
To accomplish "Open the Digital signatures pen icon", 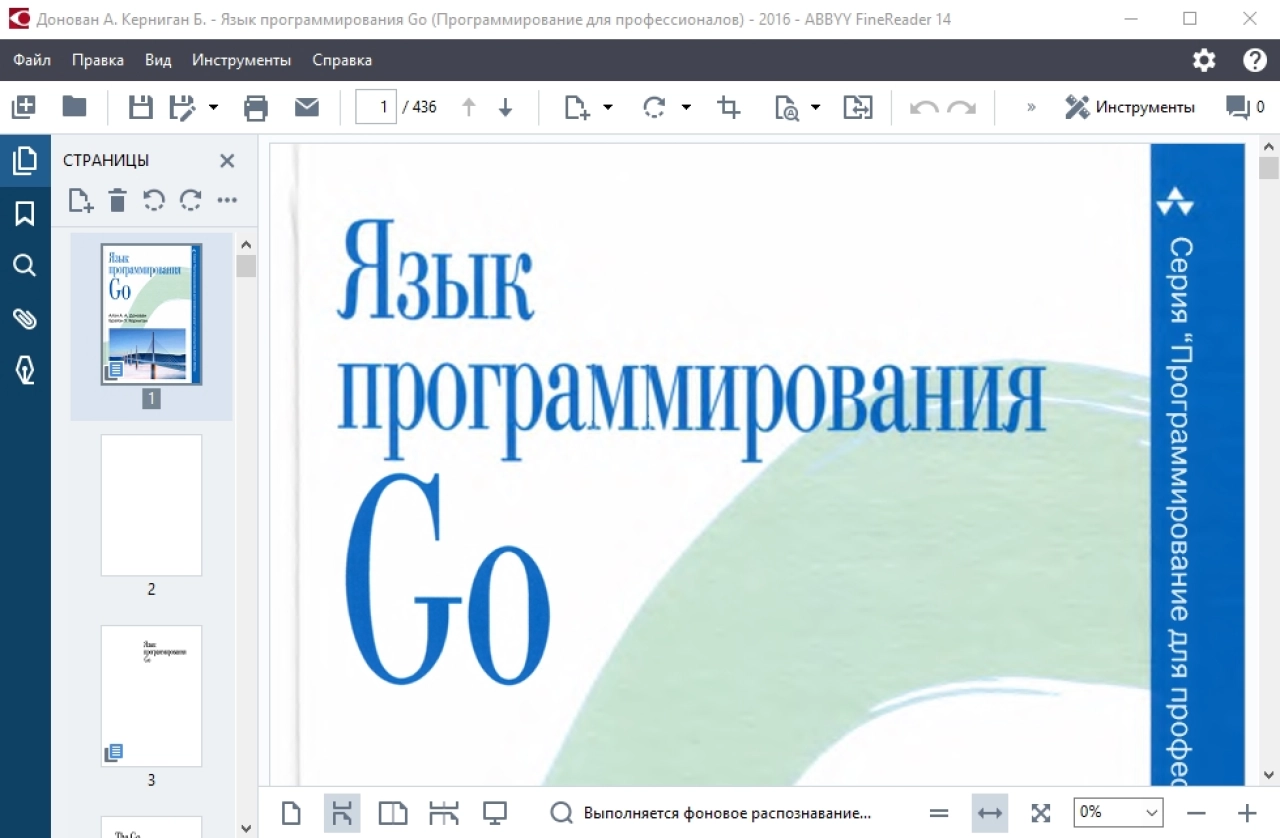I will [x=25, y=370].
